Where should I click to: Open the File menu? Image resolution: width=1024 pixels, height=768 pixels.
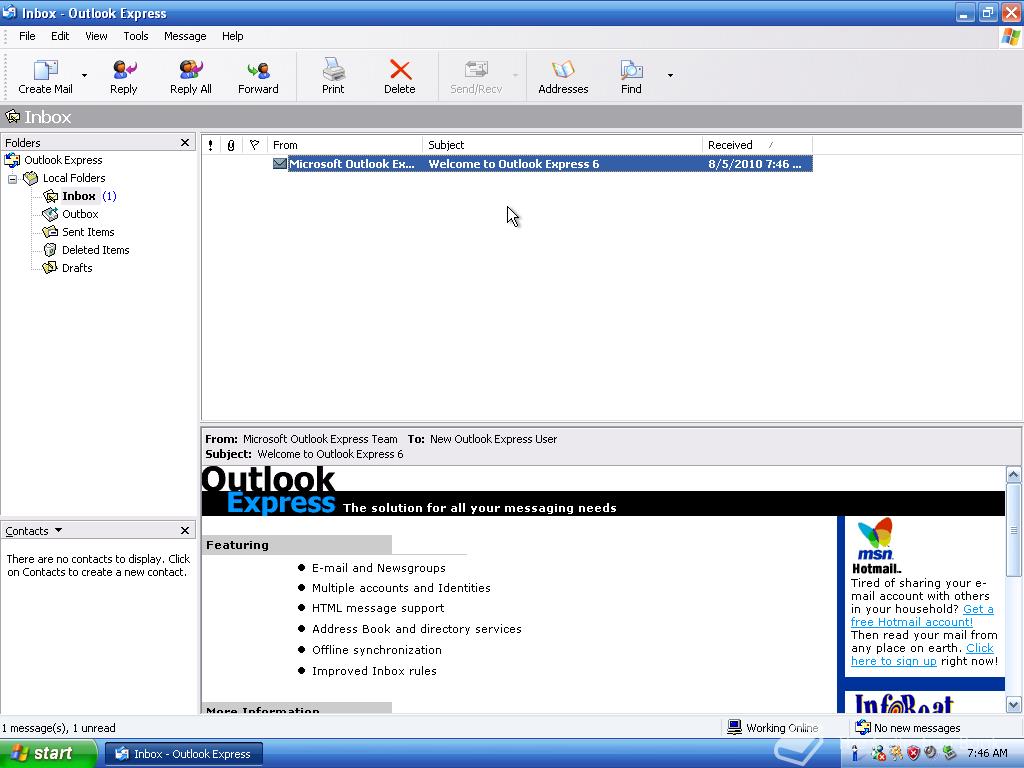pos(27,36)
